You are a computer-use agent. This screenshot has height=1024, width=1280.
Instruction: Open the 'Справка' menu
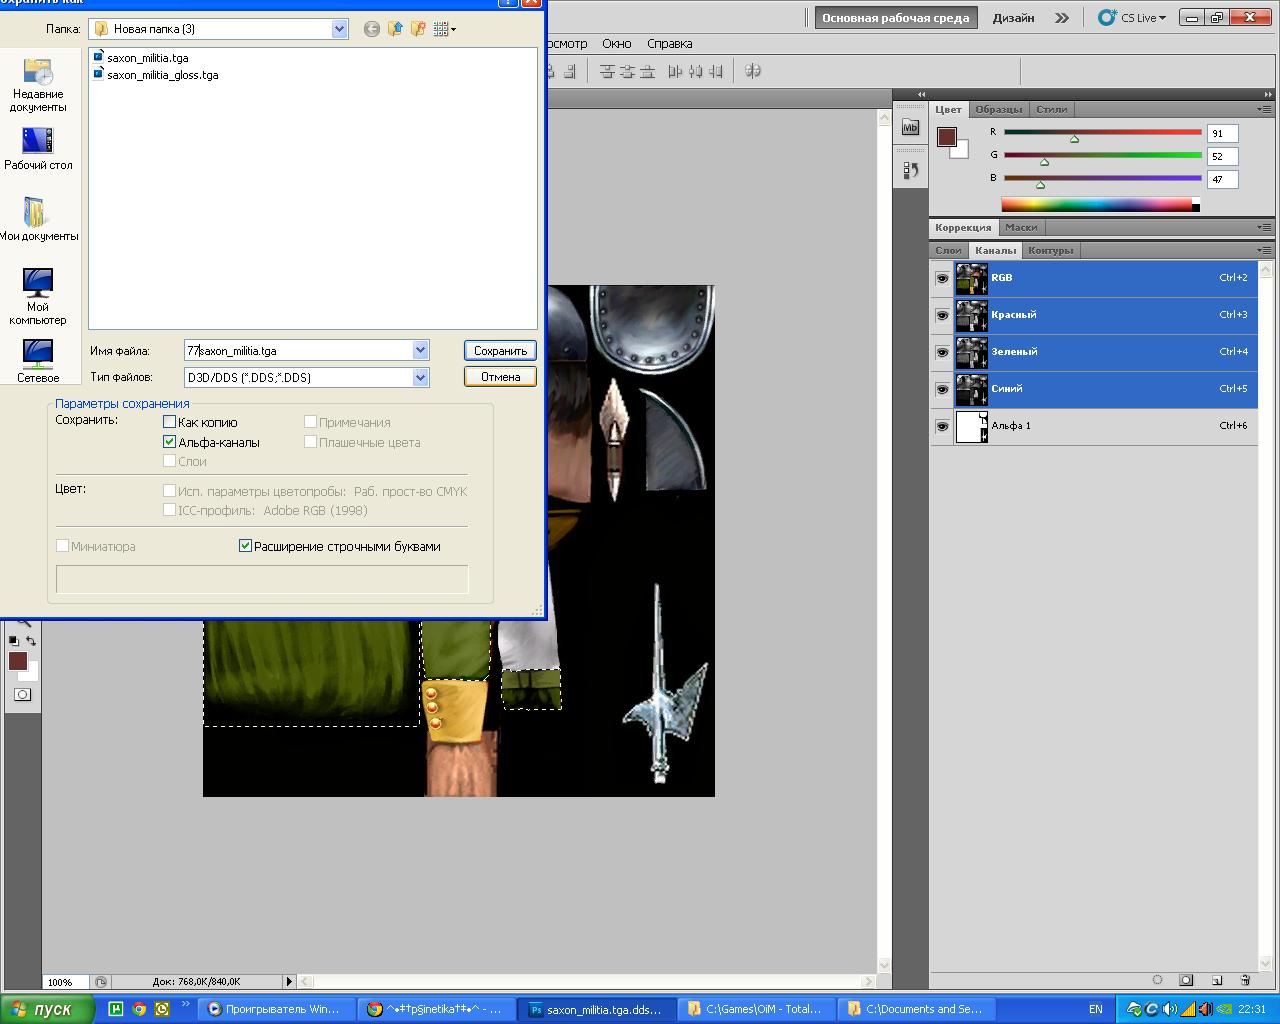[669, 43]
